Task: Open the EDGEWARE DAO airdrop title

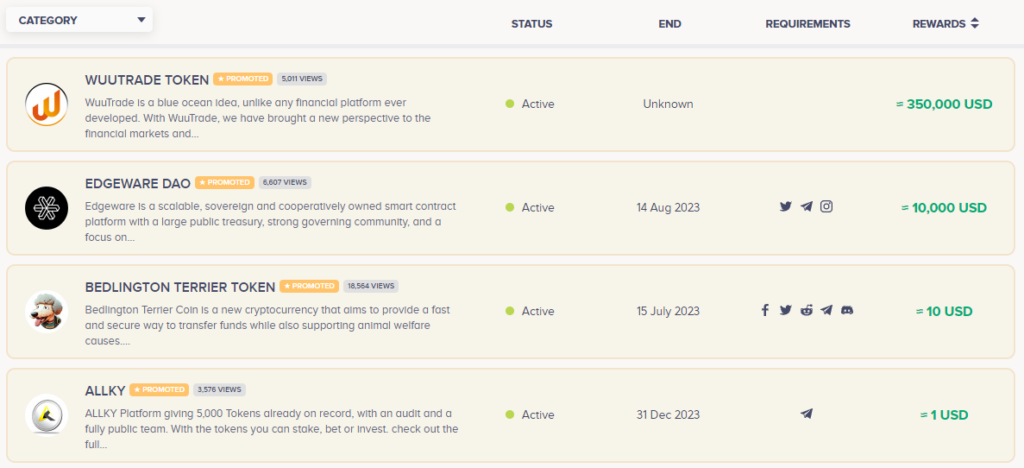Action: (138, 183)
